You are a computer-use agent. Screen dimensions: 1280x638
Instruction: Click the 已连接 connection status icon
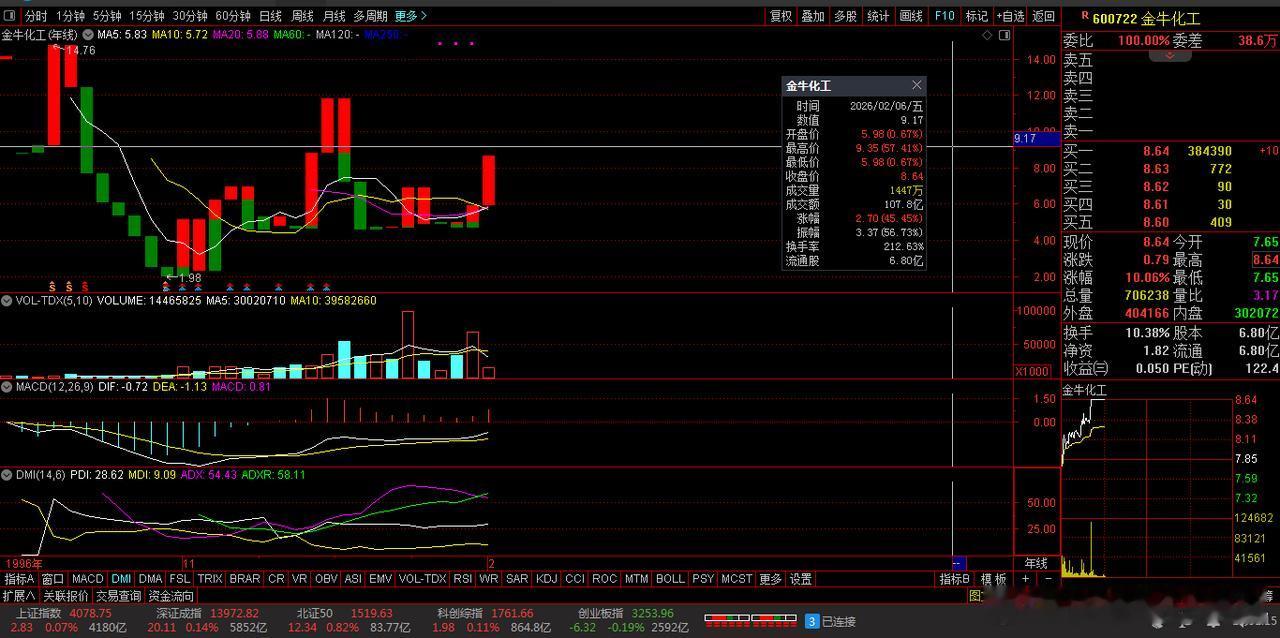click(812, 621)
